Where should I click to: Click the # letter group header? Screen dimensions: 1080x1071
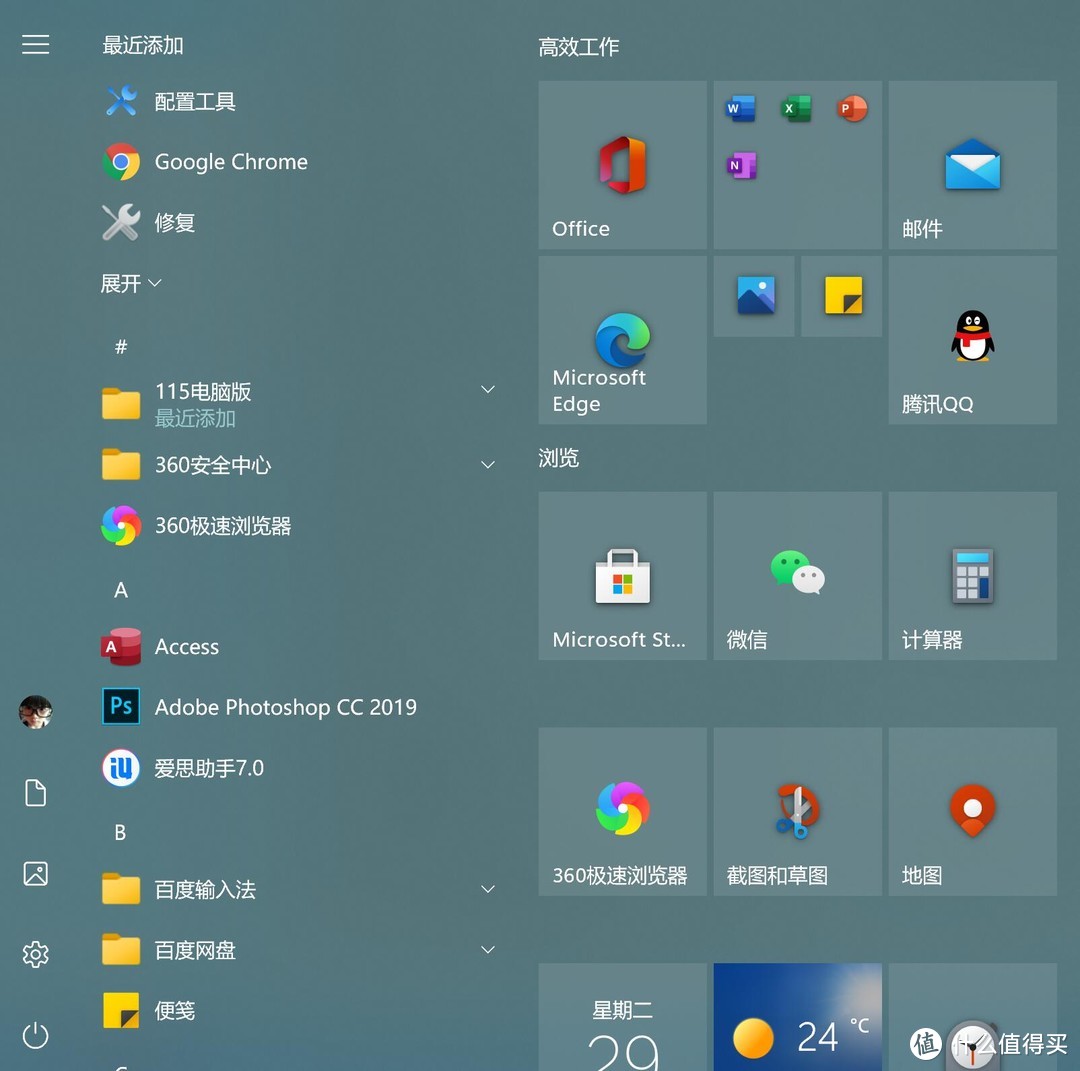[121, 346]
